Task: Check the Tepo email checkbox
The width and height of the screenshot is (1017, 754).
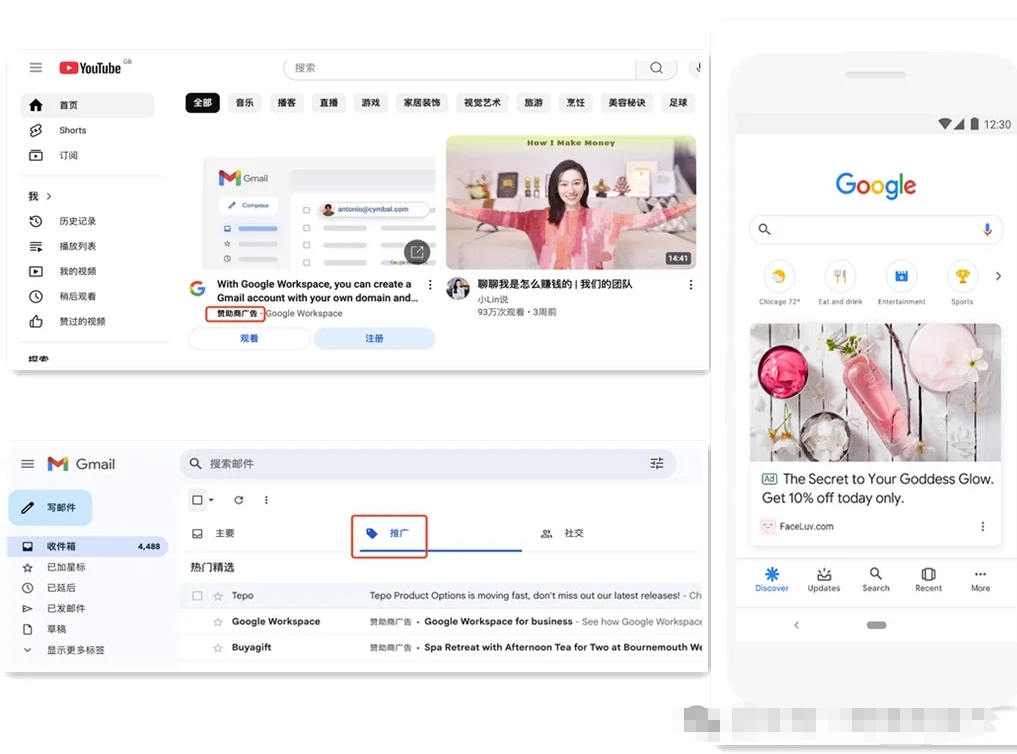Action: pos(197,596)
